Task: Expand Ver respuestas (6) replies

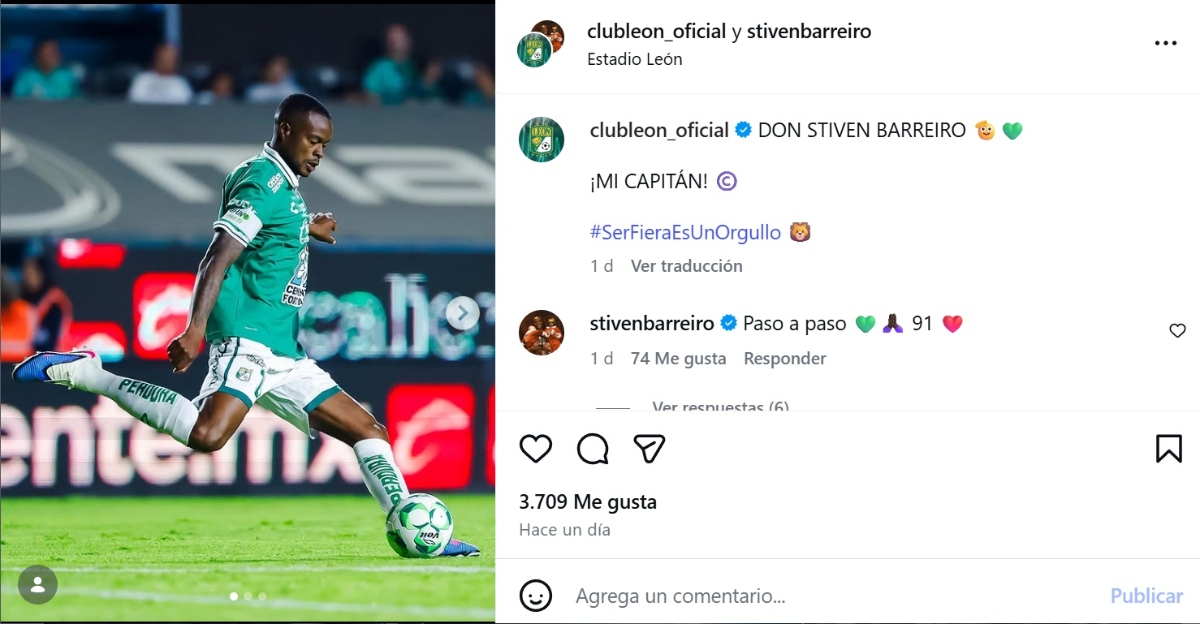Action: pyautogui.click(x=720, y=407)
